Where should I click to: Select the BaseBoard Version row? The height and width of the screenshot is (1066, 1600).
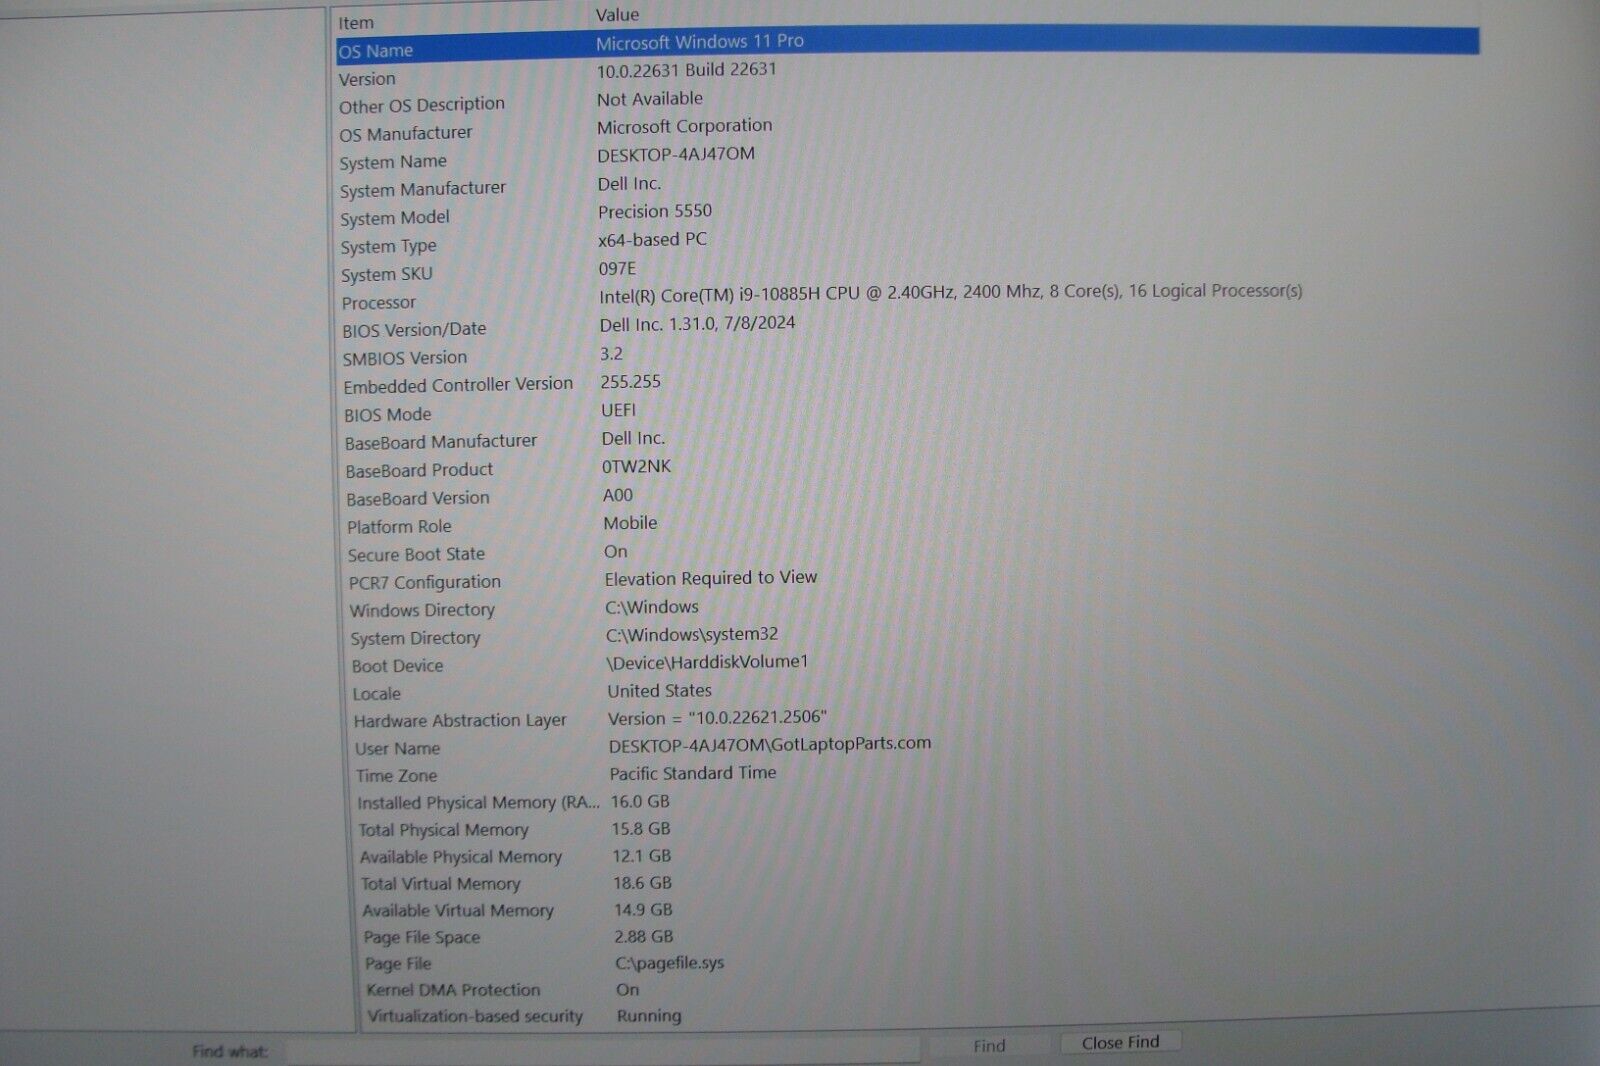coord(417,498)
